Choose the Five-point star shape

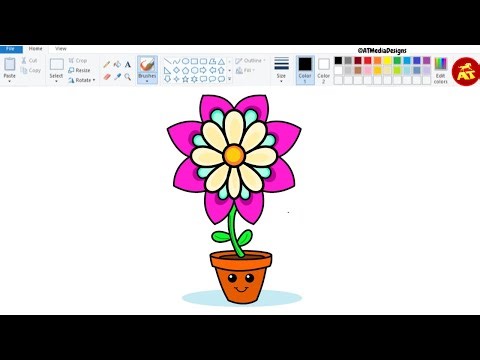click(x=185, y=79)
